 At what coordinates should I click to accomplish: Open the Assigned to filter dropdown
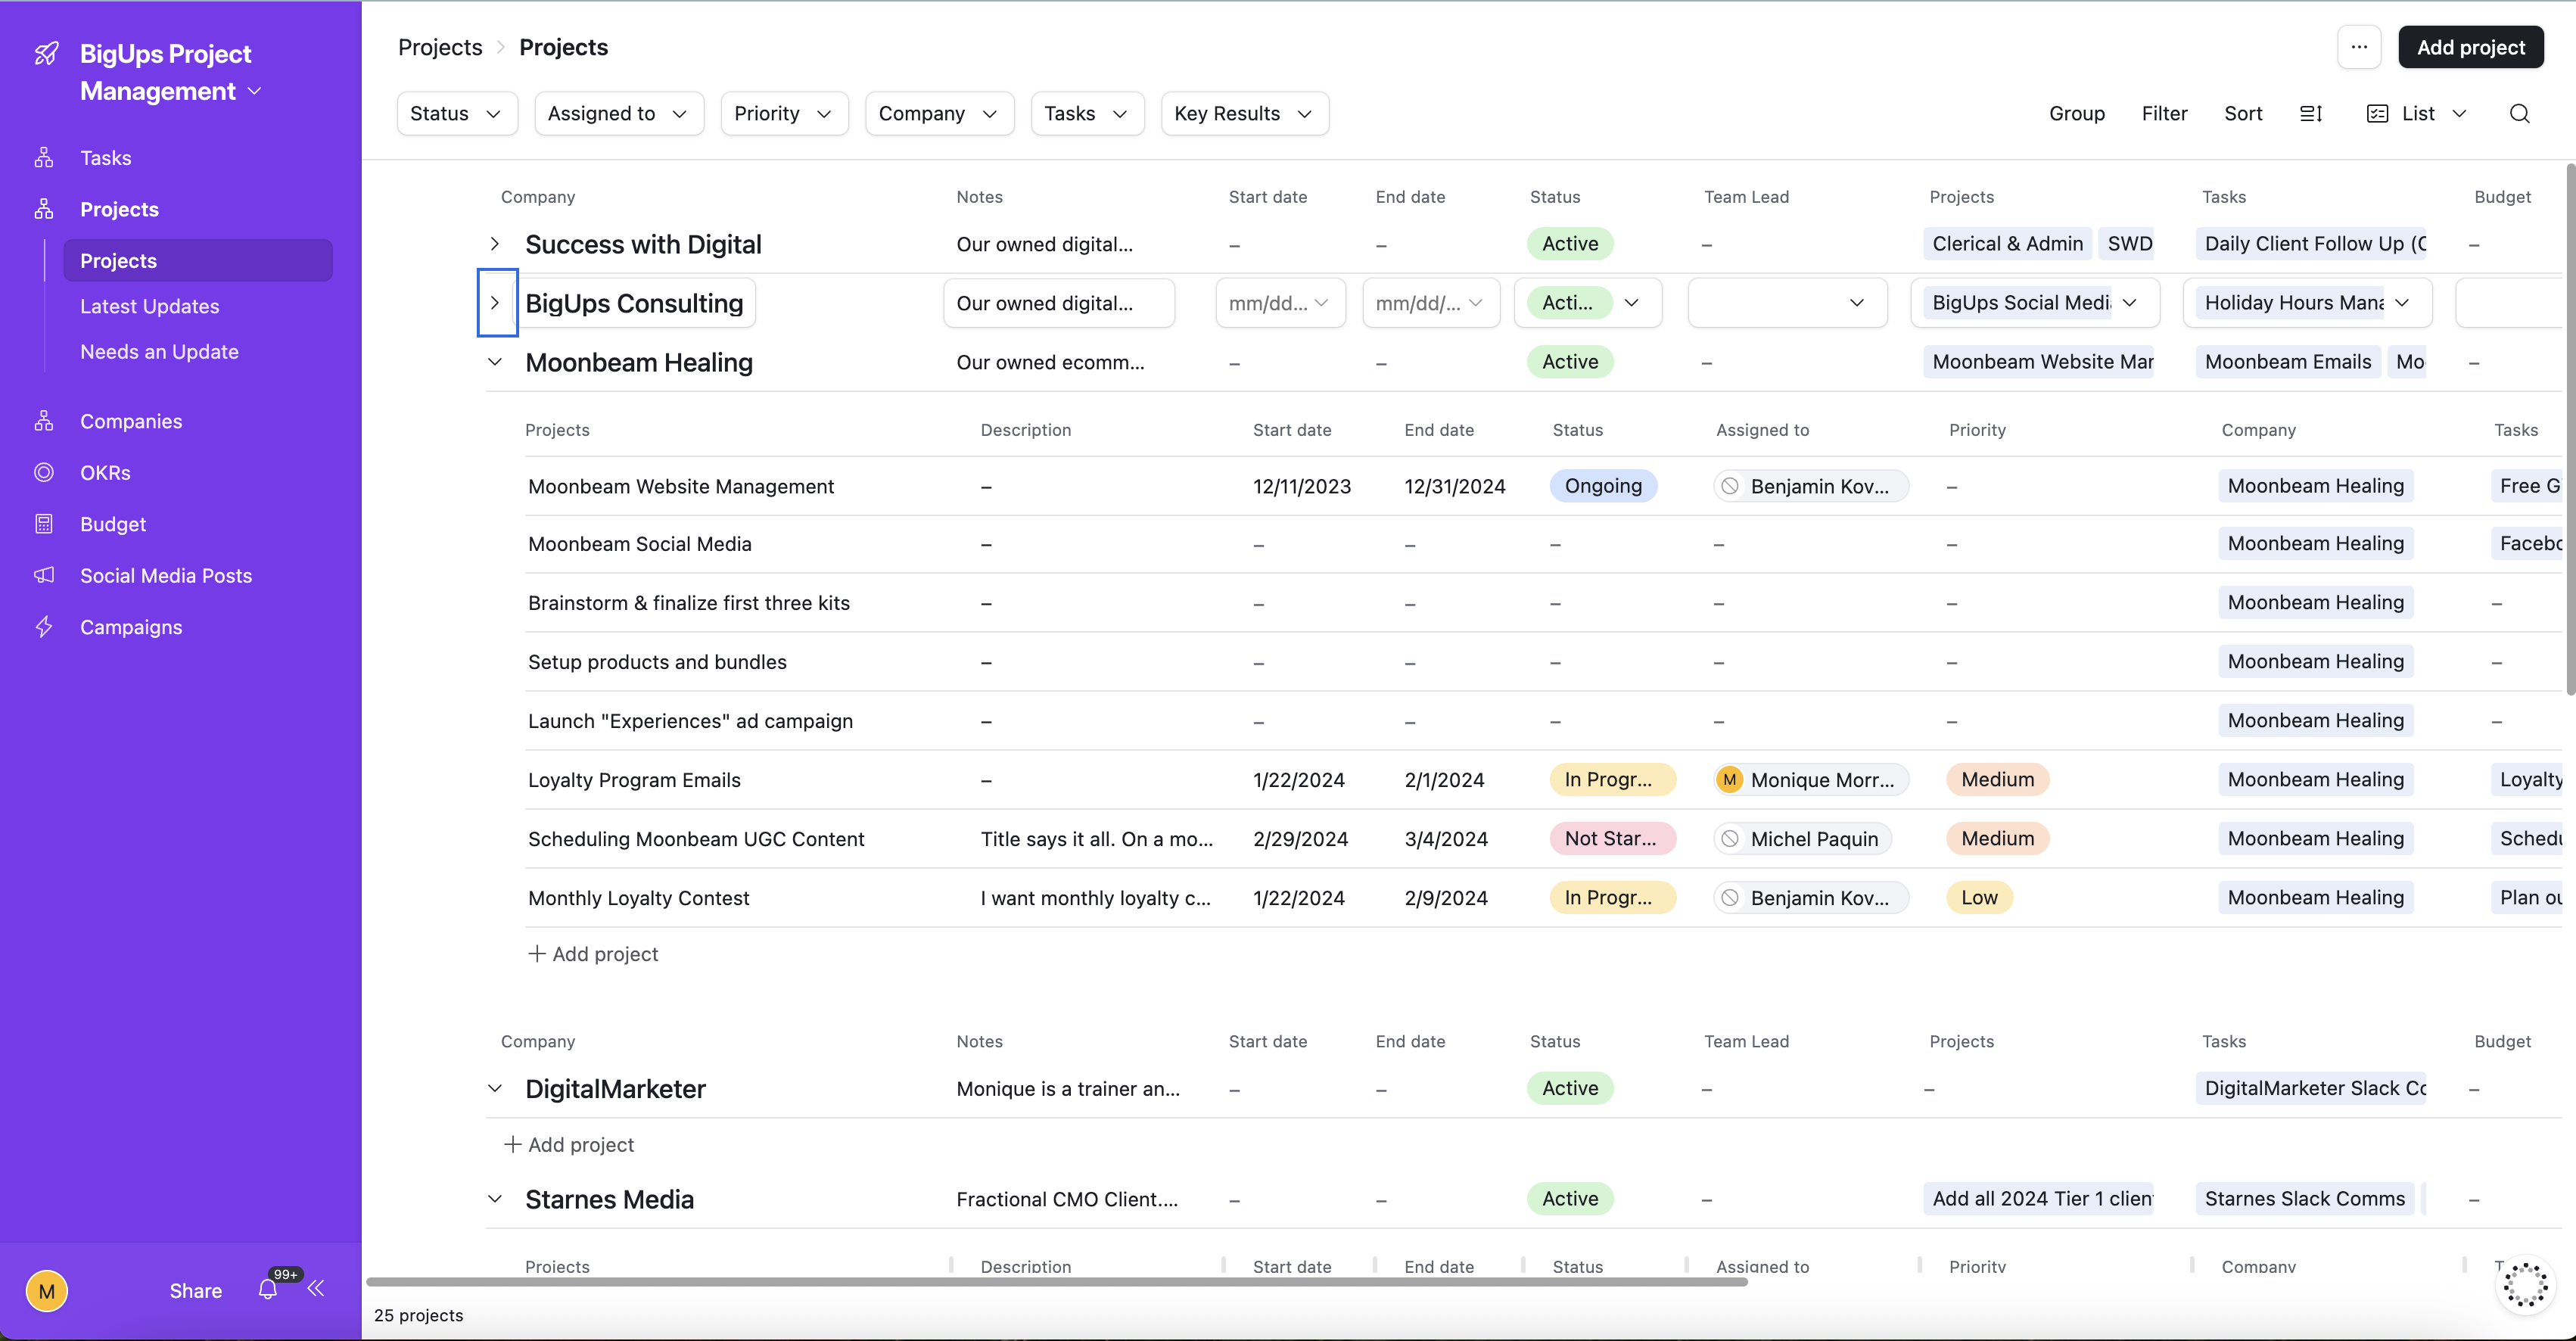pyautogui.click(x=619, y=114)
